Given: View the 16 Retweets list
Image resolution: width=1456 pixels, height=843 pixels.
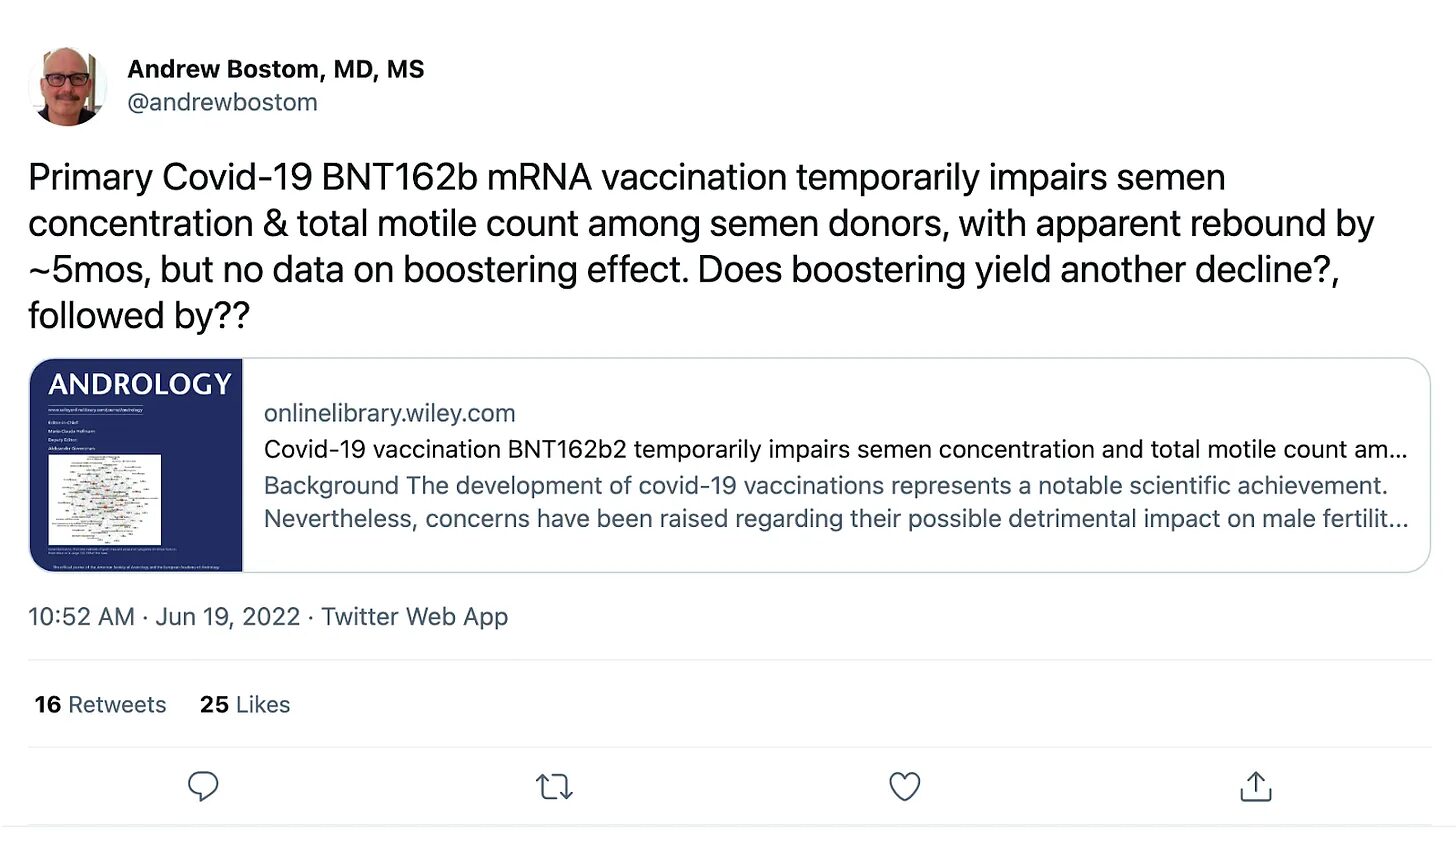Looking at the screenshot, I should (100, 704).
